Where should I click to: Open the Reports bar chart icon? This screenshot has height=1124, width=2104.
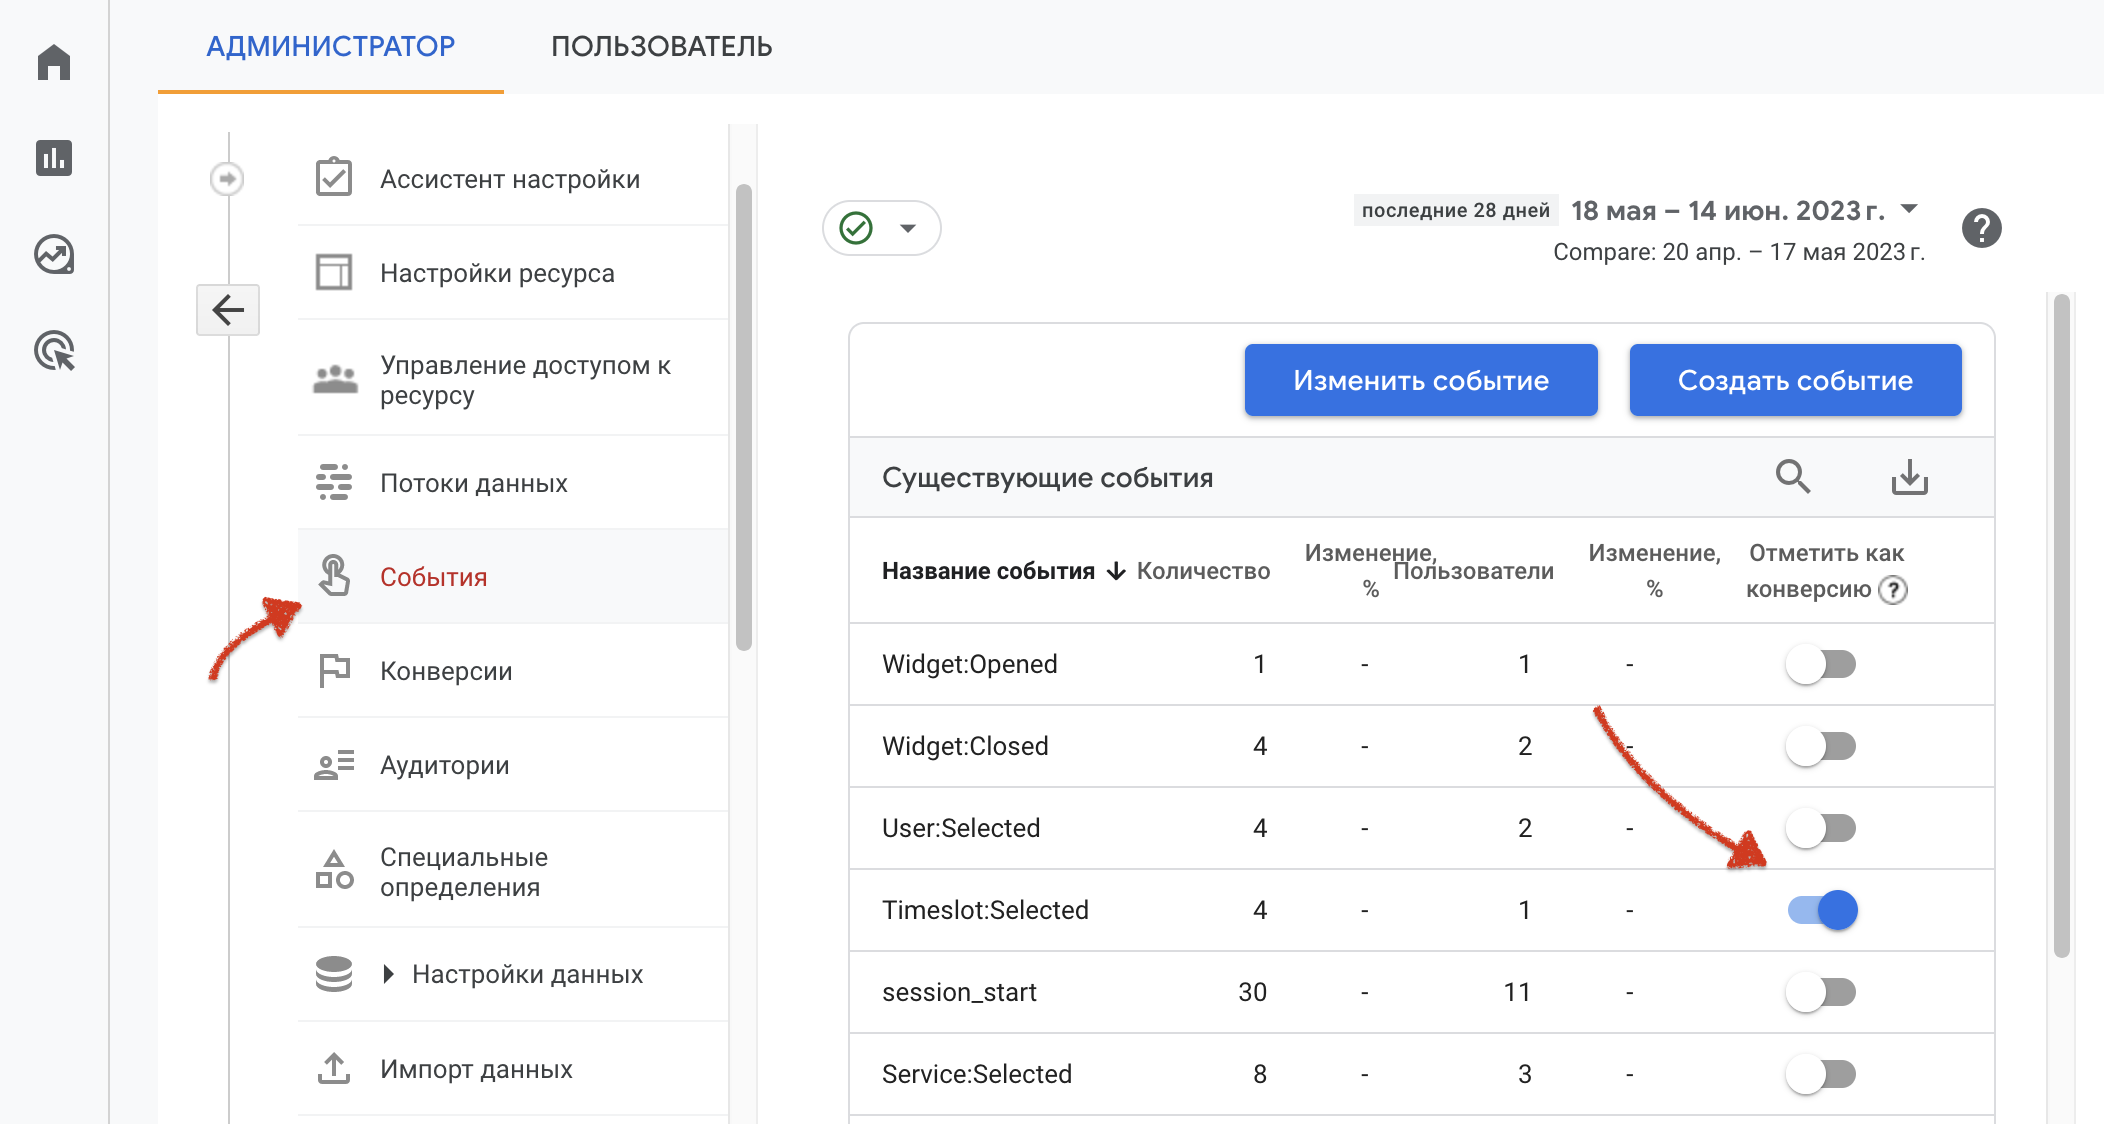(x=54, y=158)
